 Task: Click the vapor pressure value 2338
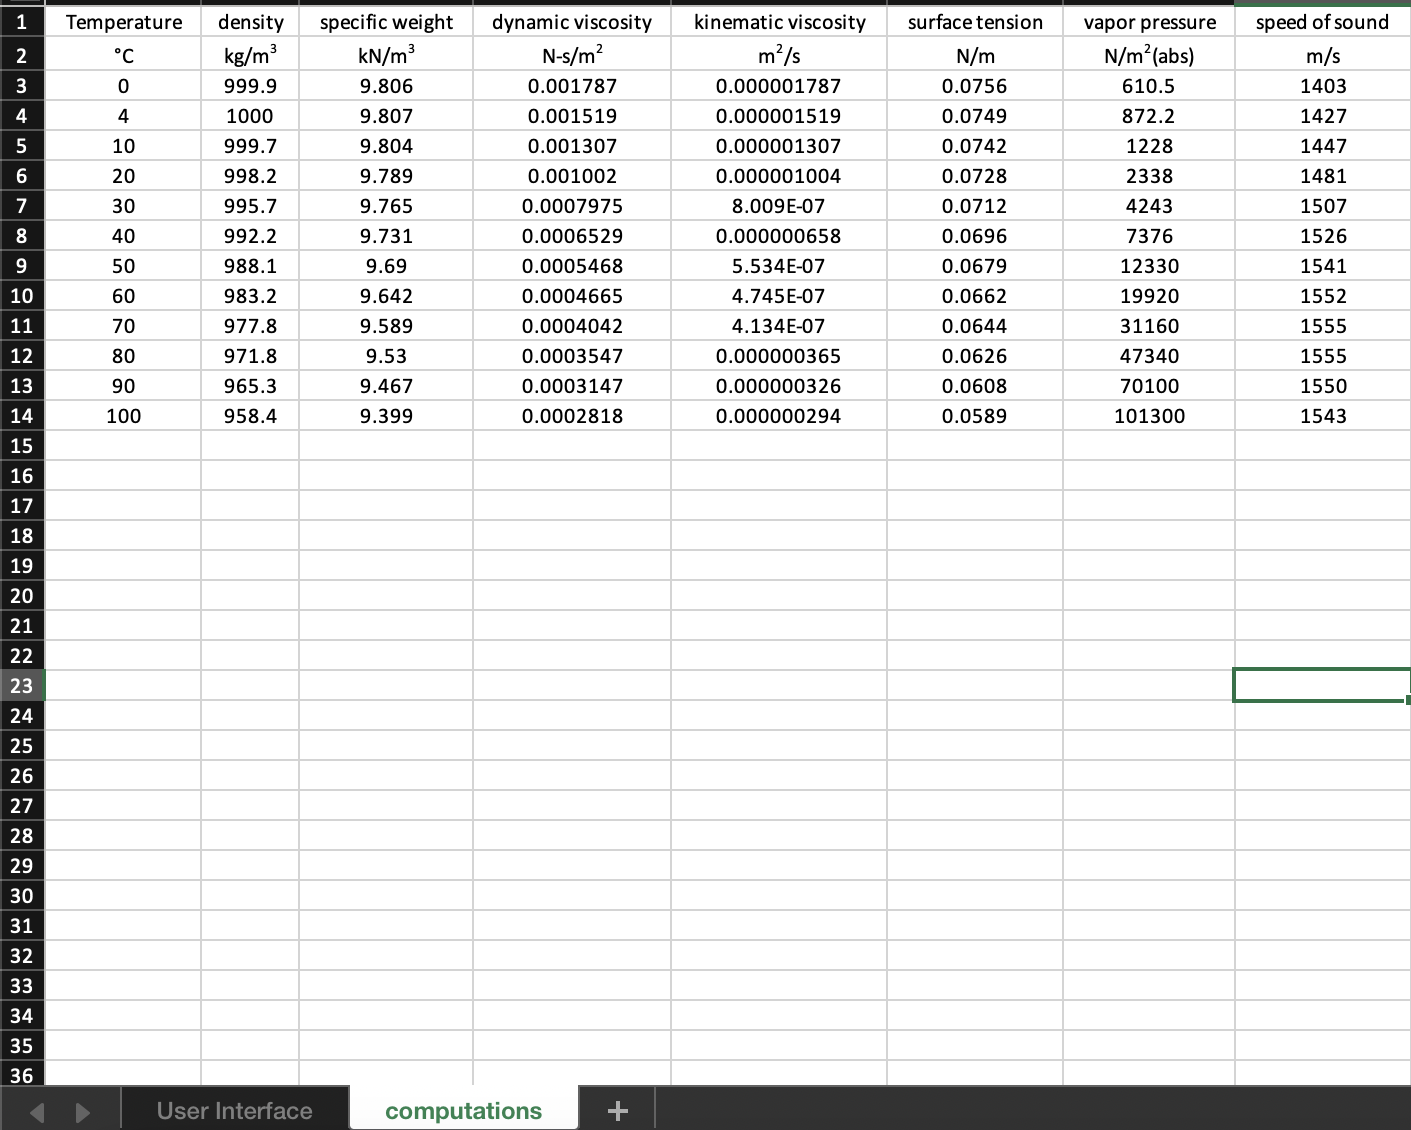point(1147,176)
